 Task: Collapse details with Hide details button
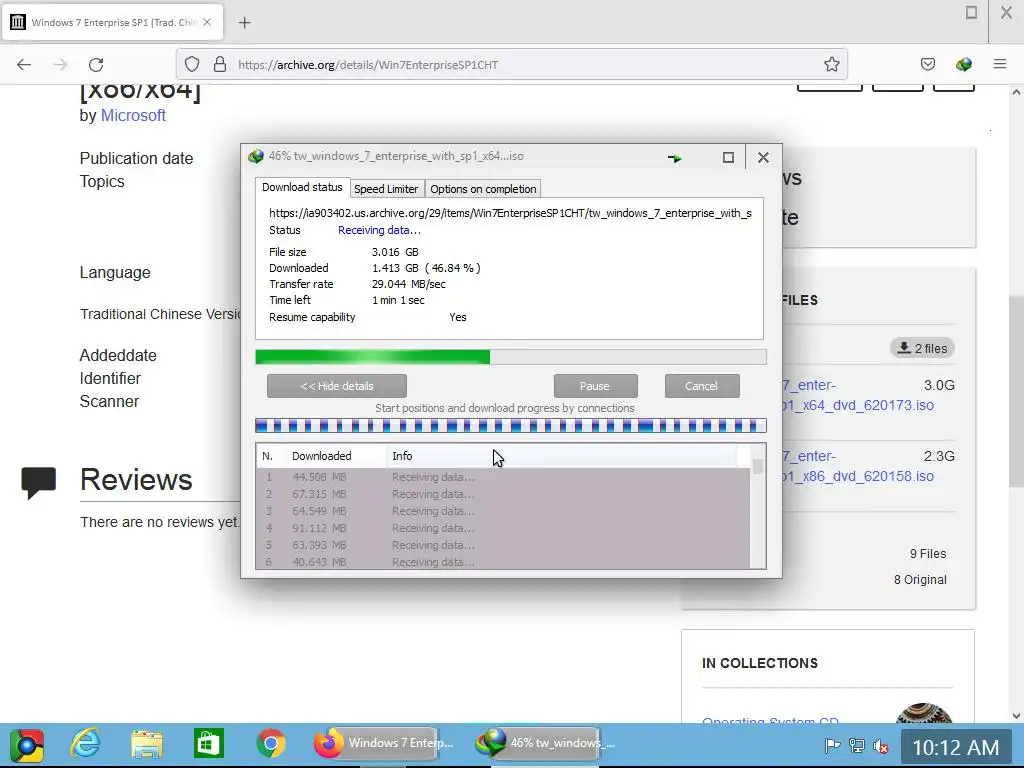coord(337,386)
